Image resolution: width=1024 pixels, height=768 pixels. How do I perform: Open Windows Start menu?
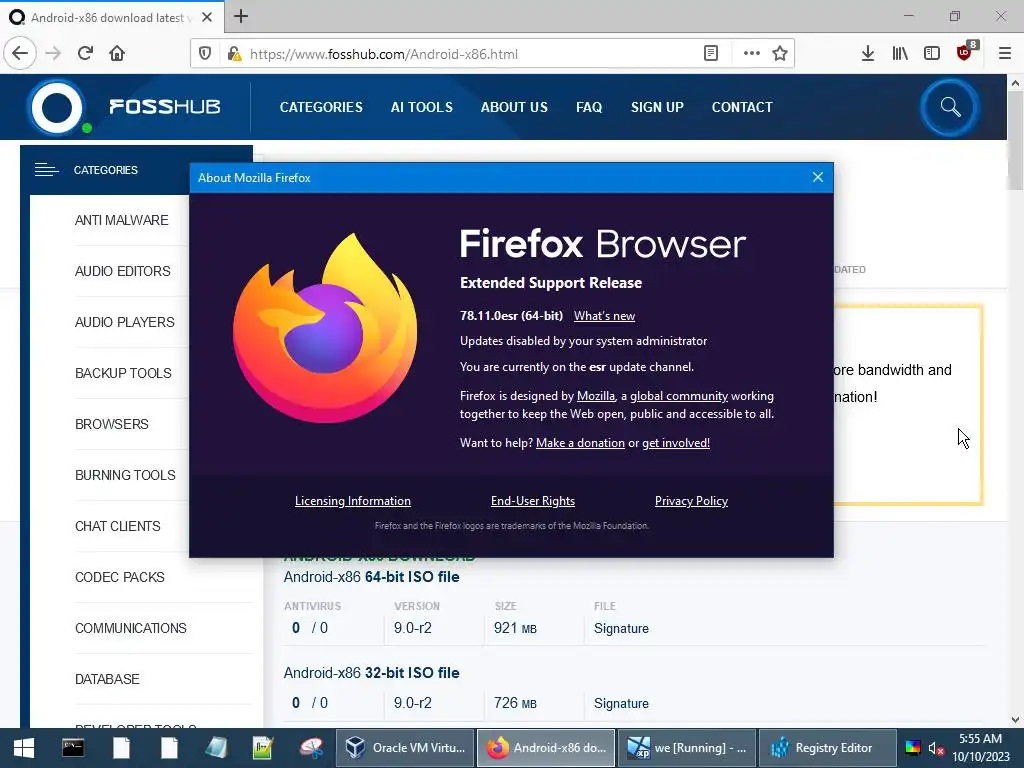[24, 748]
